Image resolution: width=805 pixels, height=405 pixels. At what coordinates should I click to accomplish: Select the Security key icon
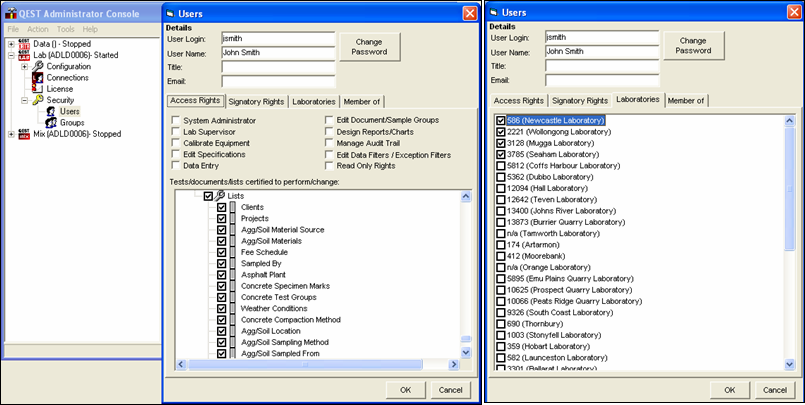[37, 100]
